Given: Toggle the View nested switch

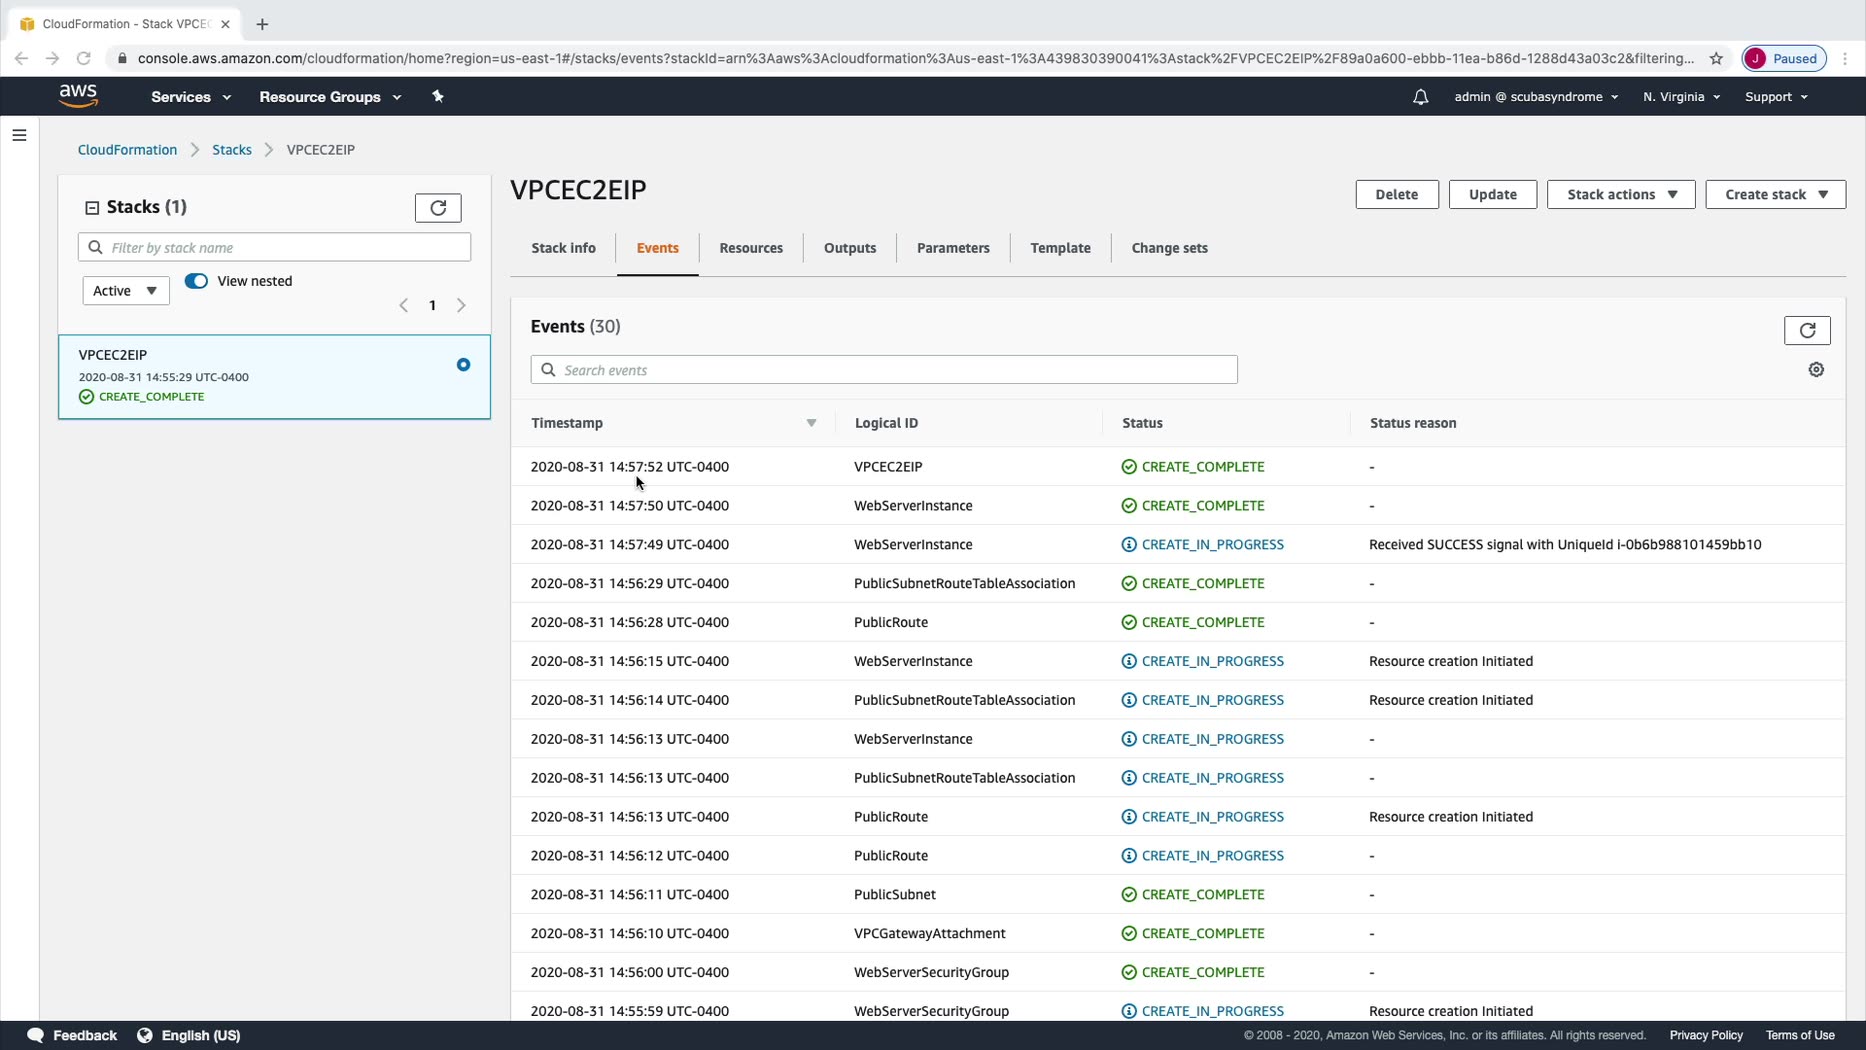Looking at the screenshot, I should coord(196,281).
